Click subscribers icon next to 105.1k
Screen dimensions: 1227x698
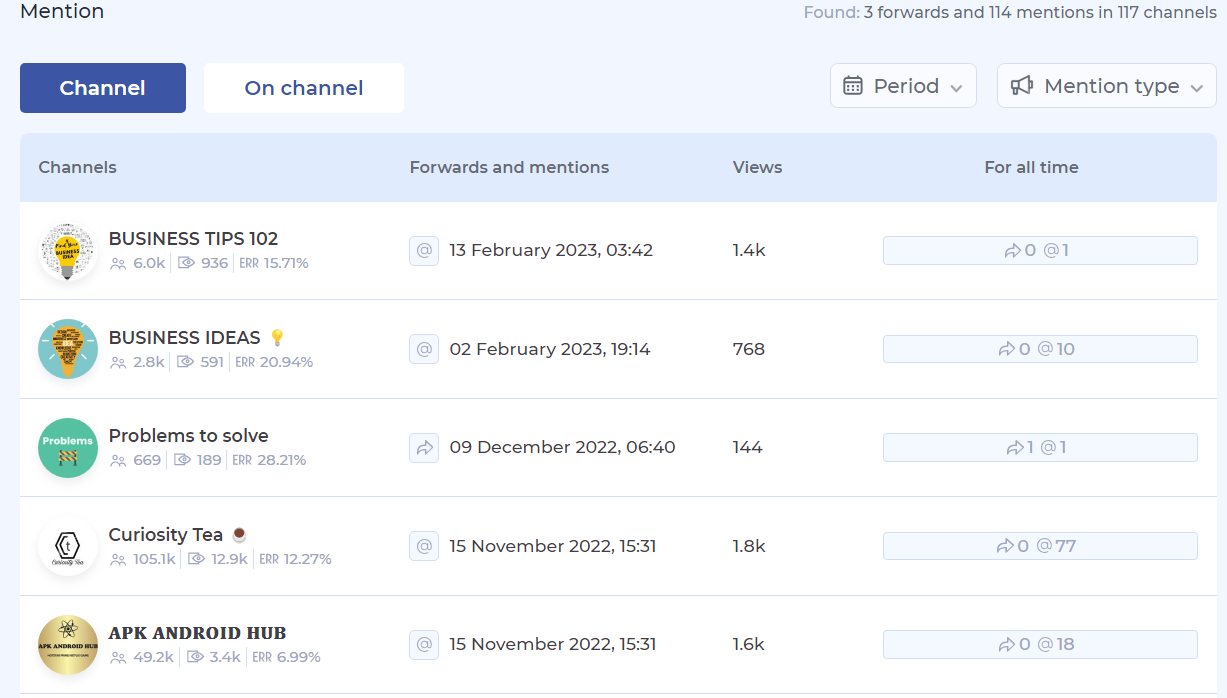click(118, 559)
